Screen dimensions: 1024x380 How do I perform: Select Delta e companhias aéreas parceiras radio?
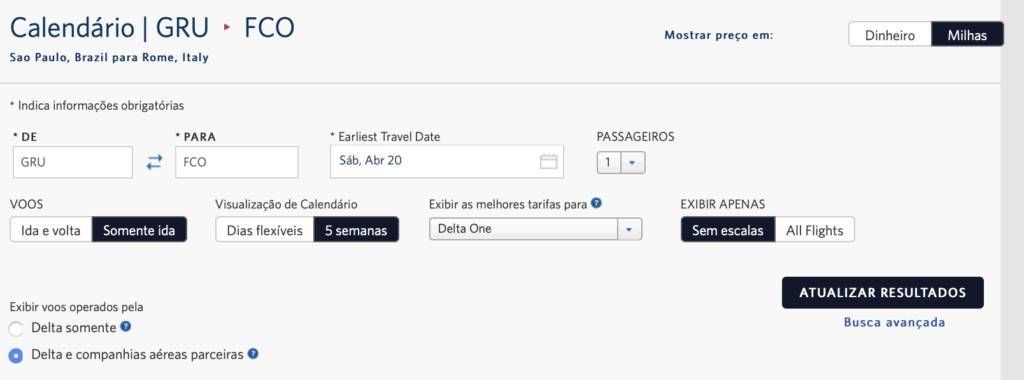pyautogui.click(x=16, y=356)
